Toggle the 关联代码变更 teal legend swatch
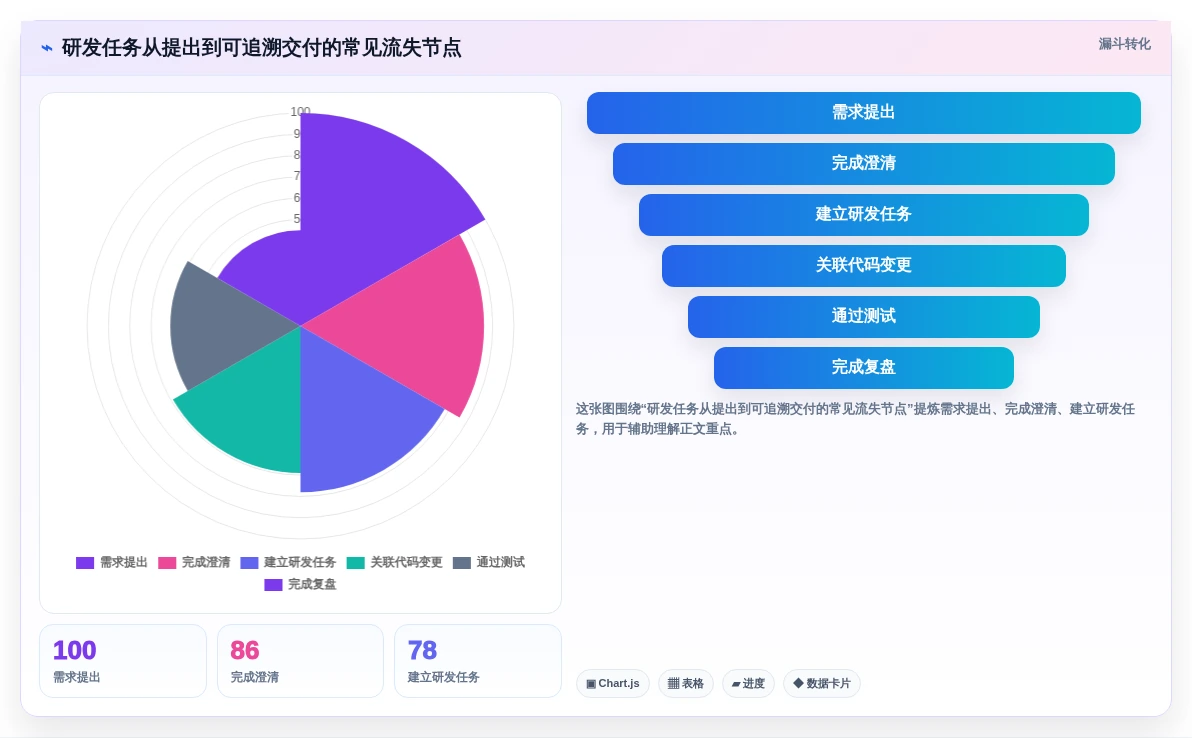Screen dimensions: 1192x738 [x=356, y=562]
